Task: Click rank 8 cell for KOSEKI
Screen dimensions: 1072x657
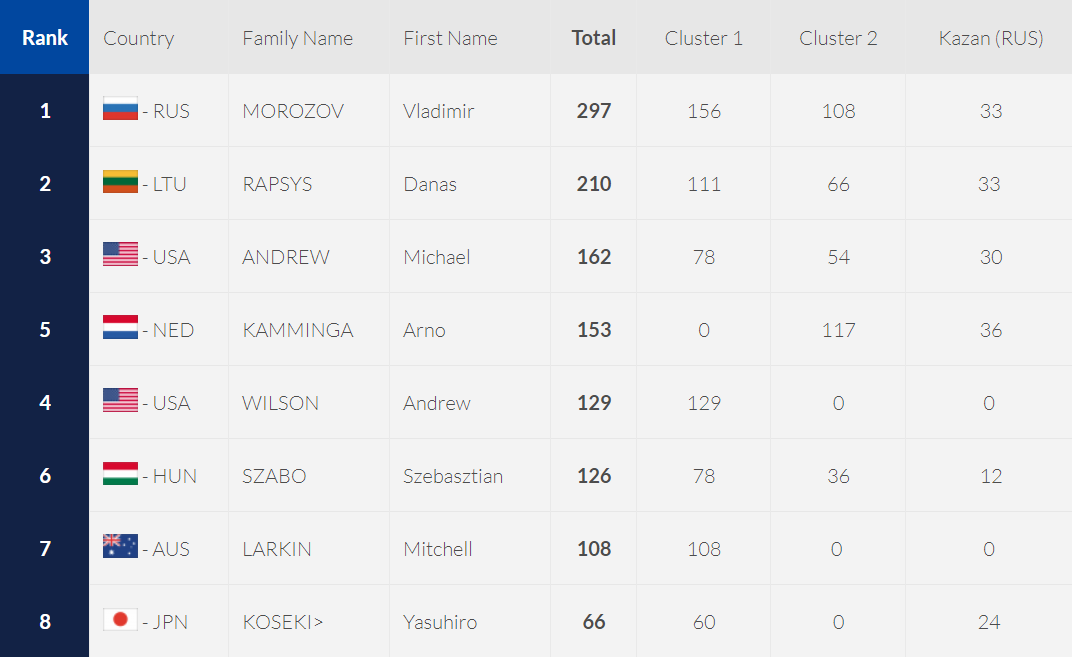Action: coord(44,621)
